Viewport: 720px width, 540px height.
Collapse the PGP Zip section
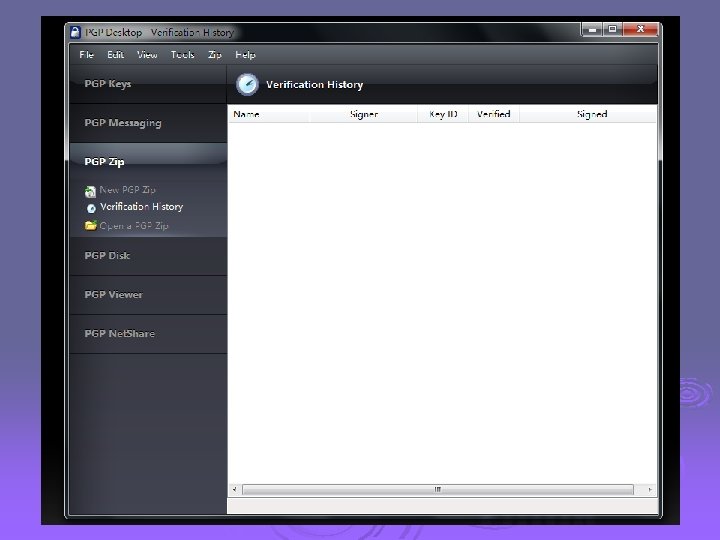(148, 162)
